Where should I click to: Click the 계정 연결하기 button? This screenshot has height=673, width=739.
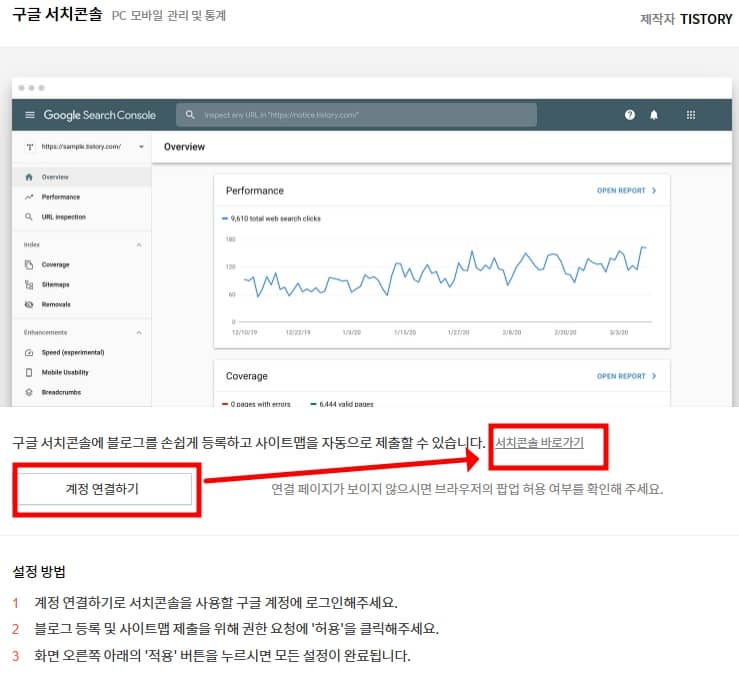point(105,489)
